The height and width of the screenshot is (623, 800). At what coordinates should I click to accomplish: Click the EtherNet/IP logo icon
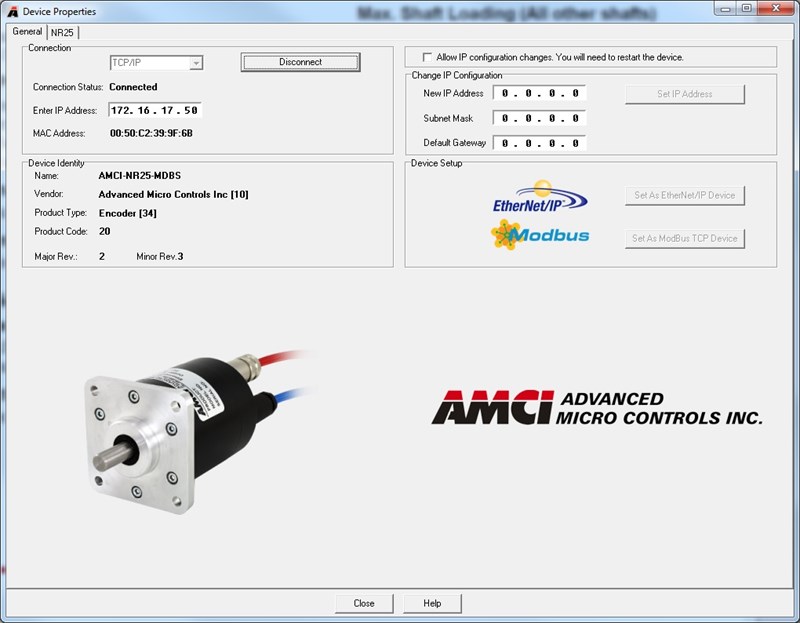point(539,196)
